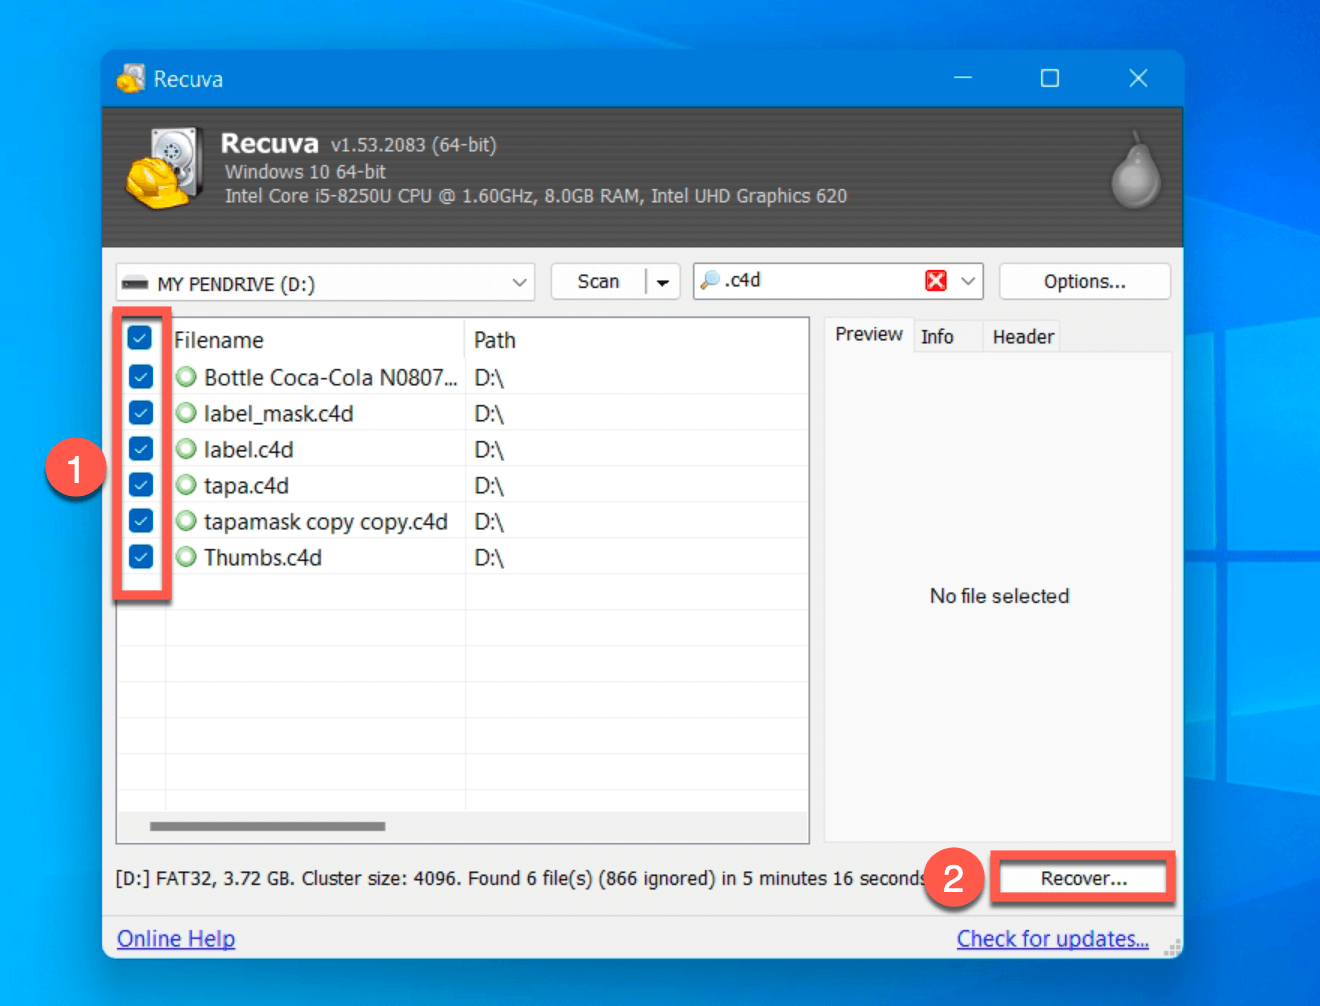Click the magnifier icon in filter box
The width and height of the screenshot is (1320, 1006).
tap(710, 281)
